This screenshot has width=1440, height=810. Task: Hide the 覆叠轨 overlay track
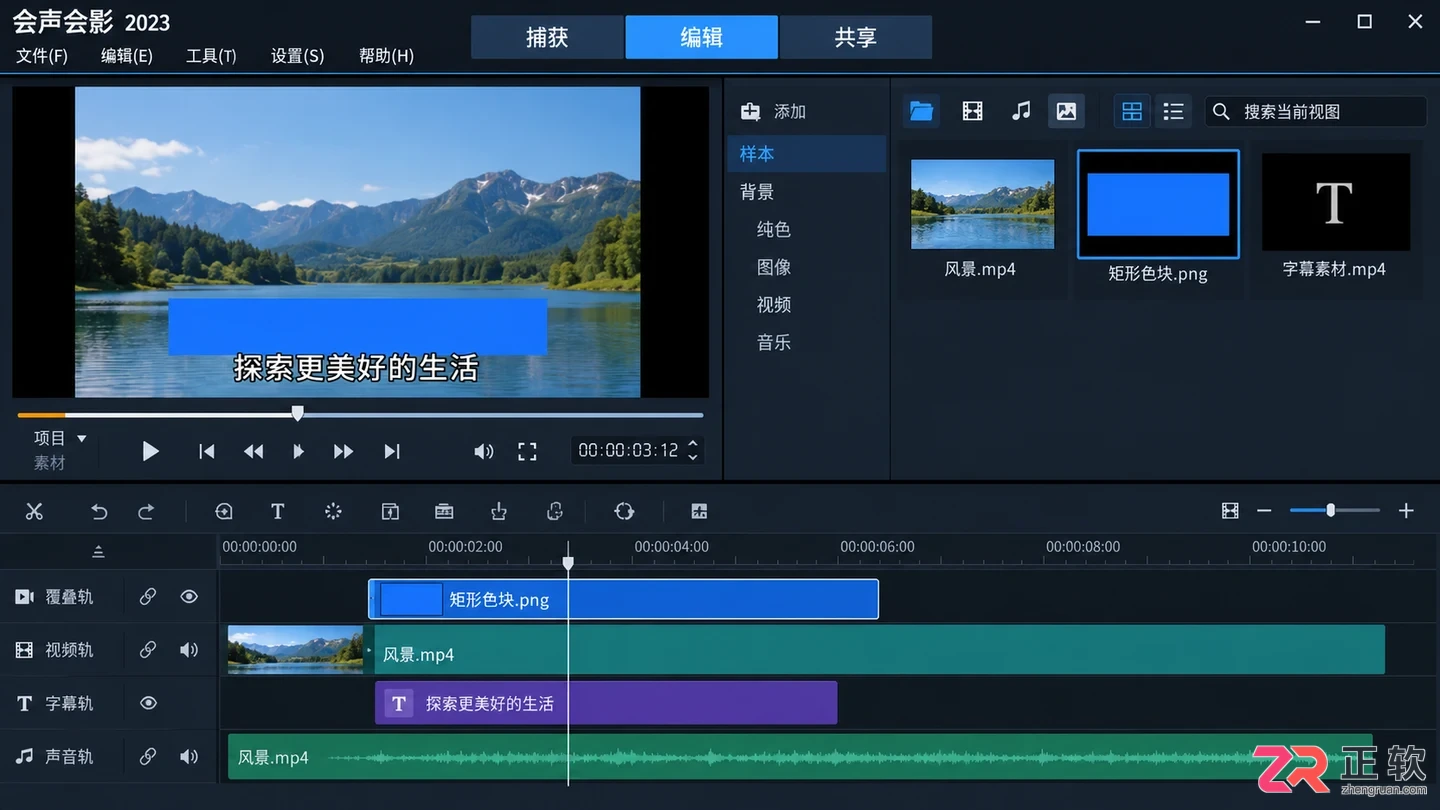(x=189, y=597)
